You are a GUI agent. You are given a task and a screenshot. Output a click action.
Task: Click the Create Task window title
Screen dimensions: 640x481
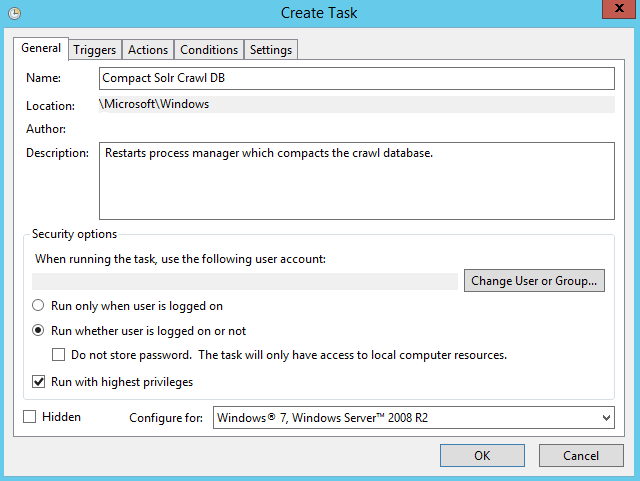(319, 13)
